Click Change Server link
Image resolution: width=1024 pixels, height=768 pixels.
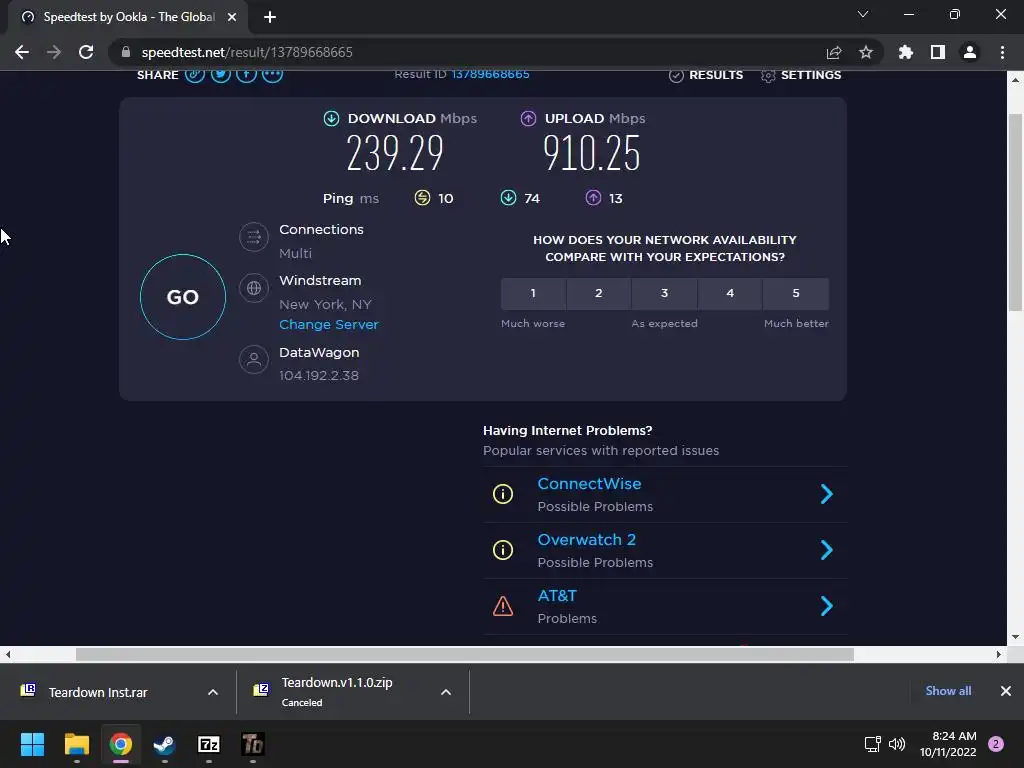[x=328, y=325]
